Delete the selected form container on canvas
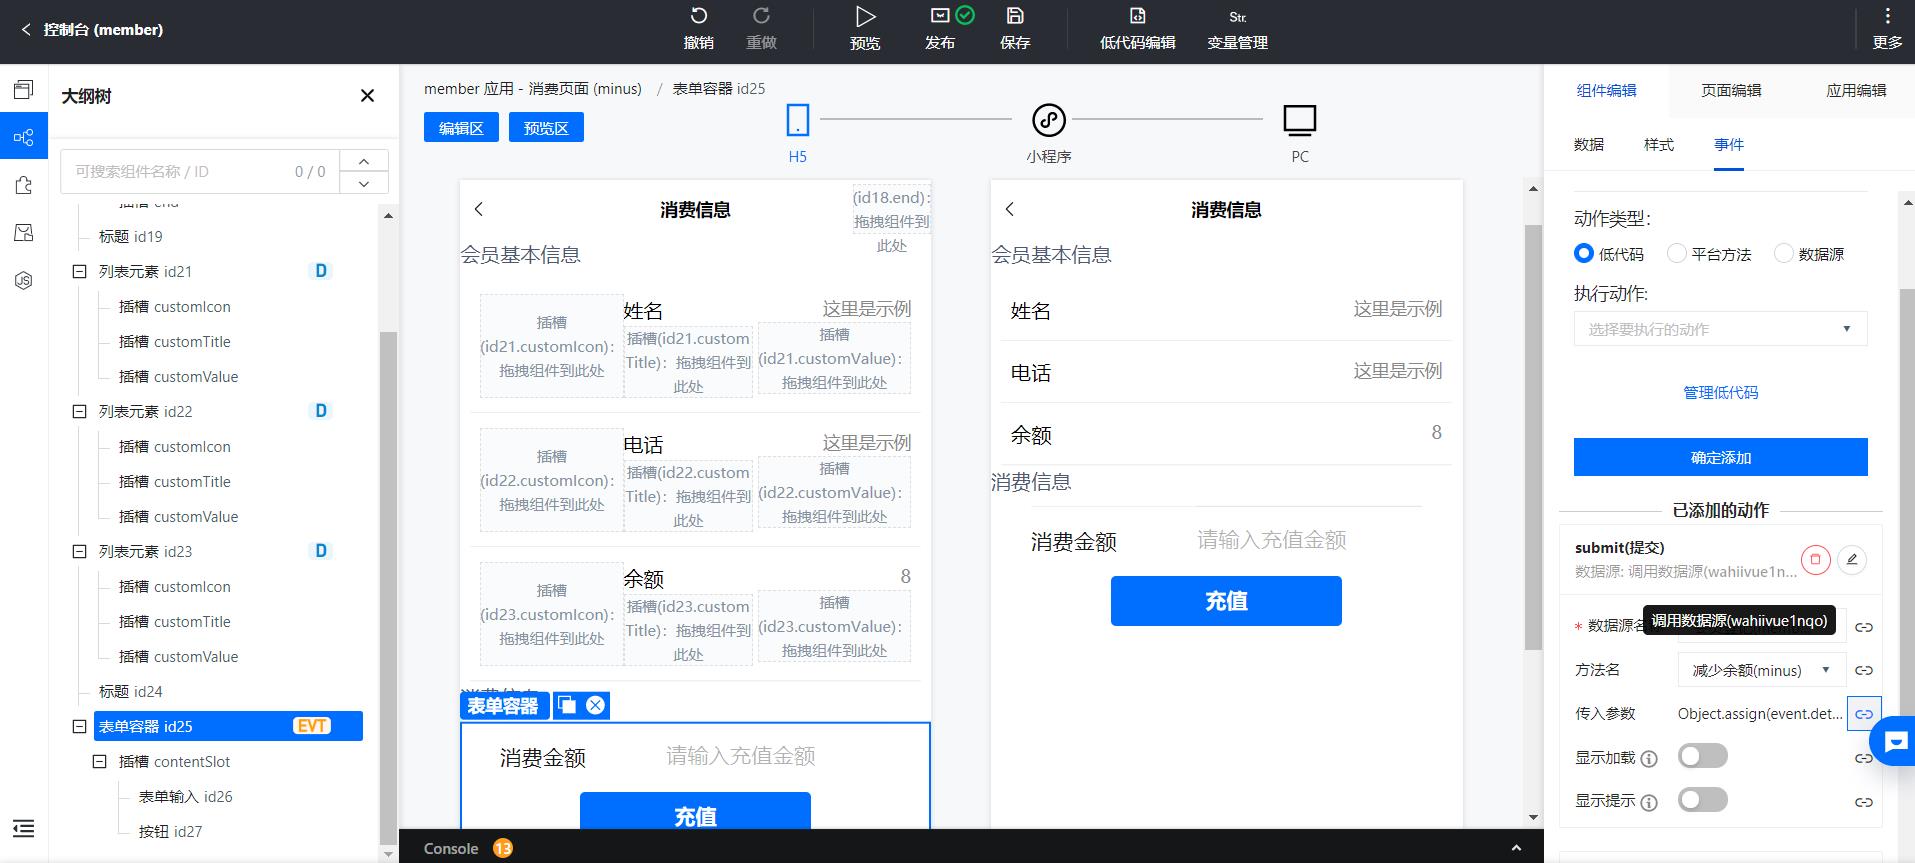This screenshot has height=863, width=1915. 595,705
